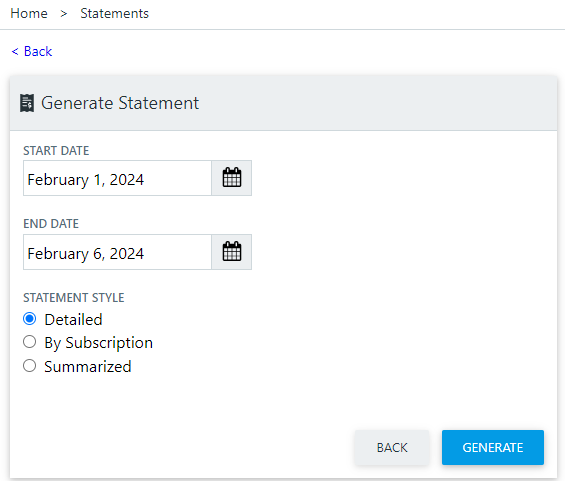565x481 pixels.
Task: Click the End Date text field
Action: [x=117, y=252]
